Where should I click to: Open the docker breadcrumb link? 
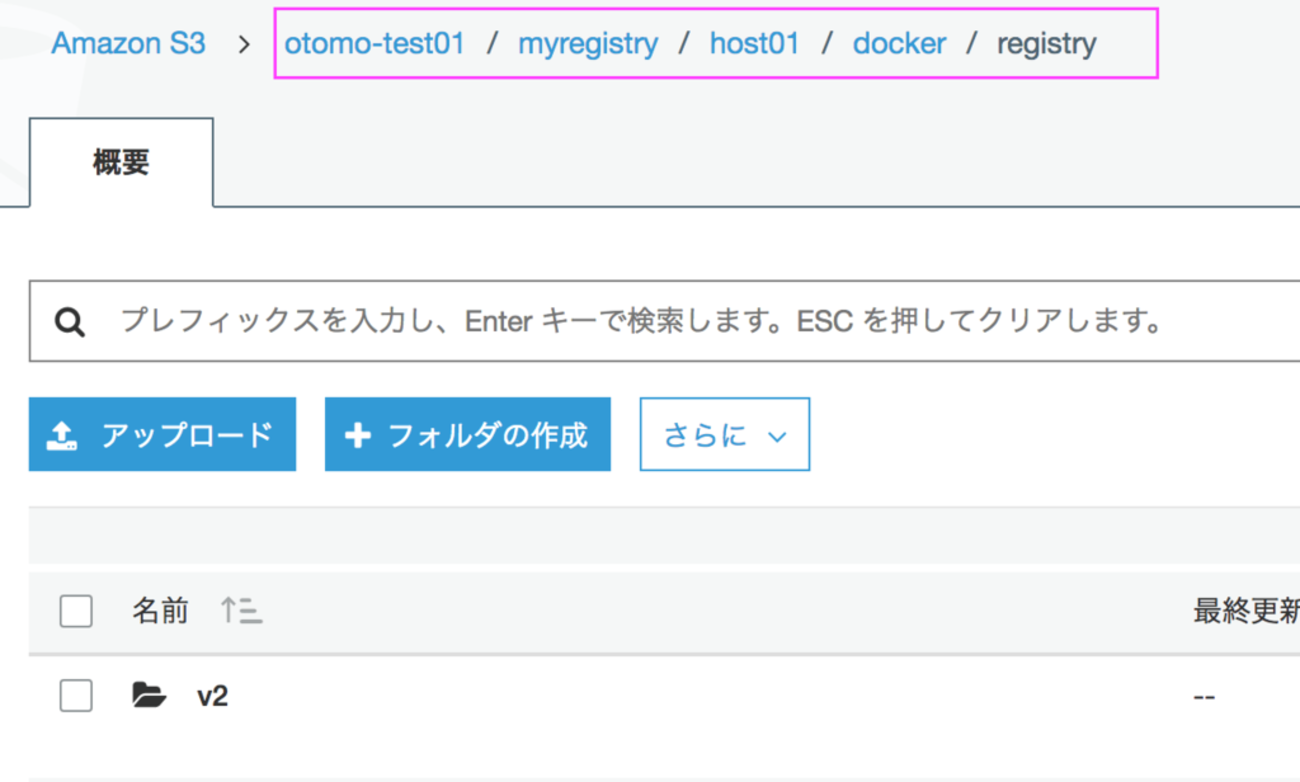click(899, 44)
